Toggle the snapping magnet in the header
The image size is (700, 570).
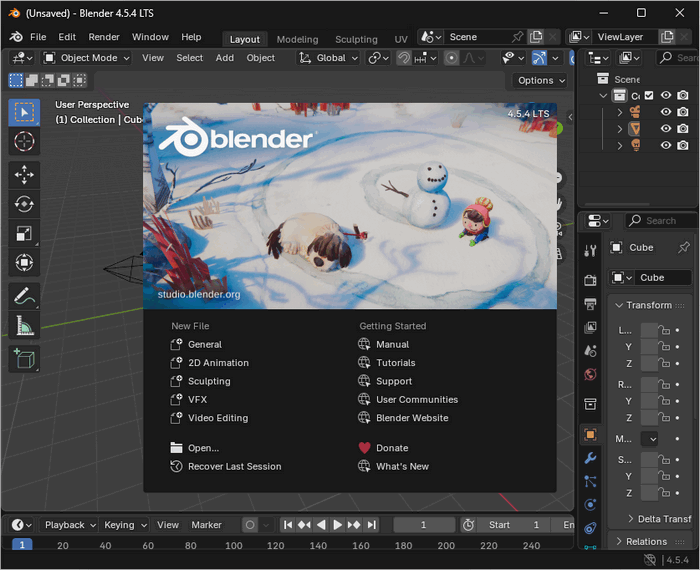(x=404, y=58)
